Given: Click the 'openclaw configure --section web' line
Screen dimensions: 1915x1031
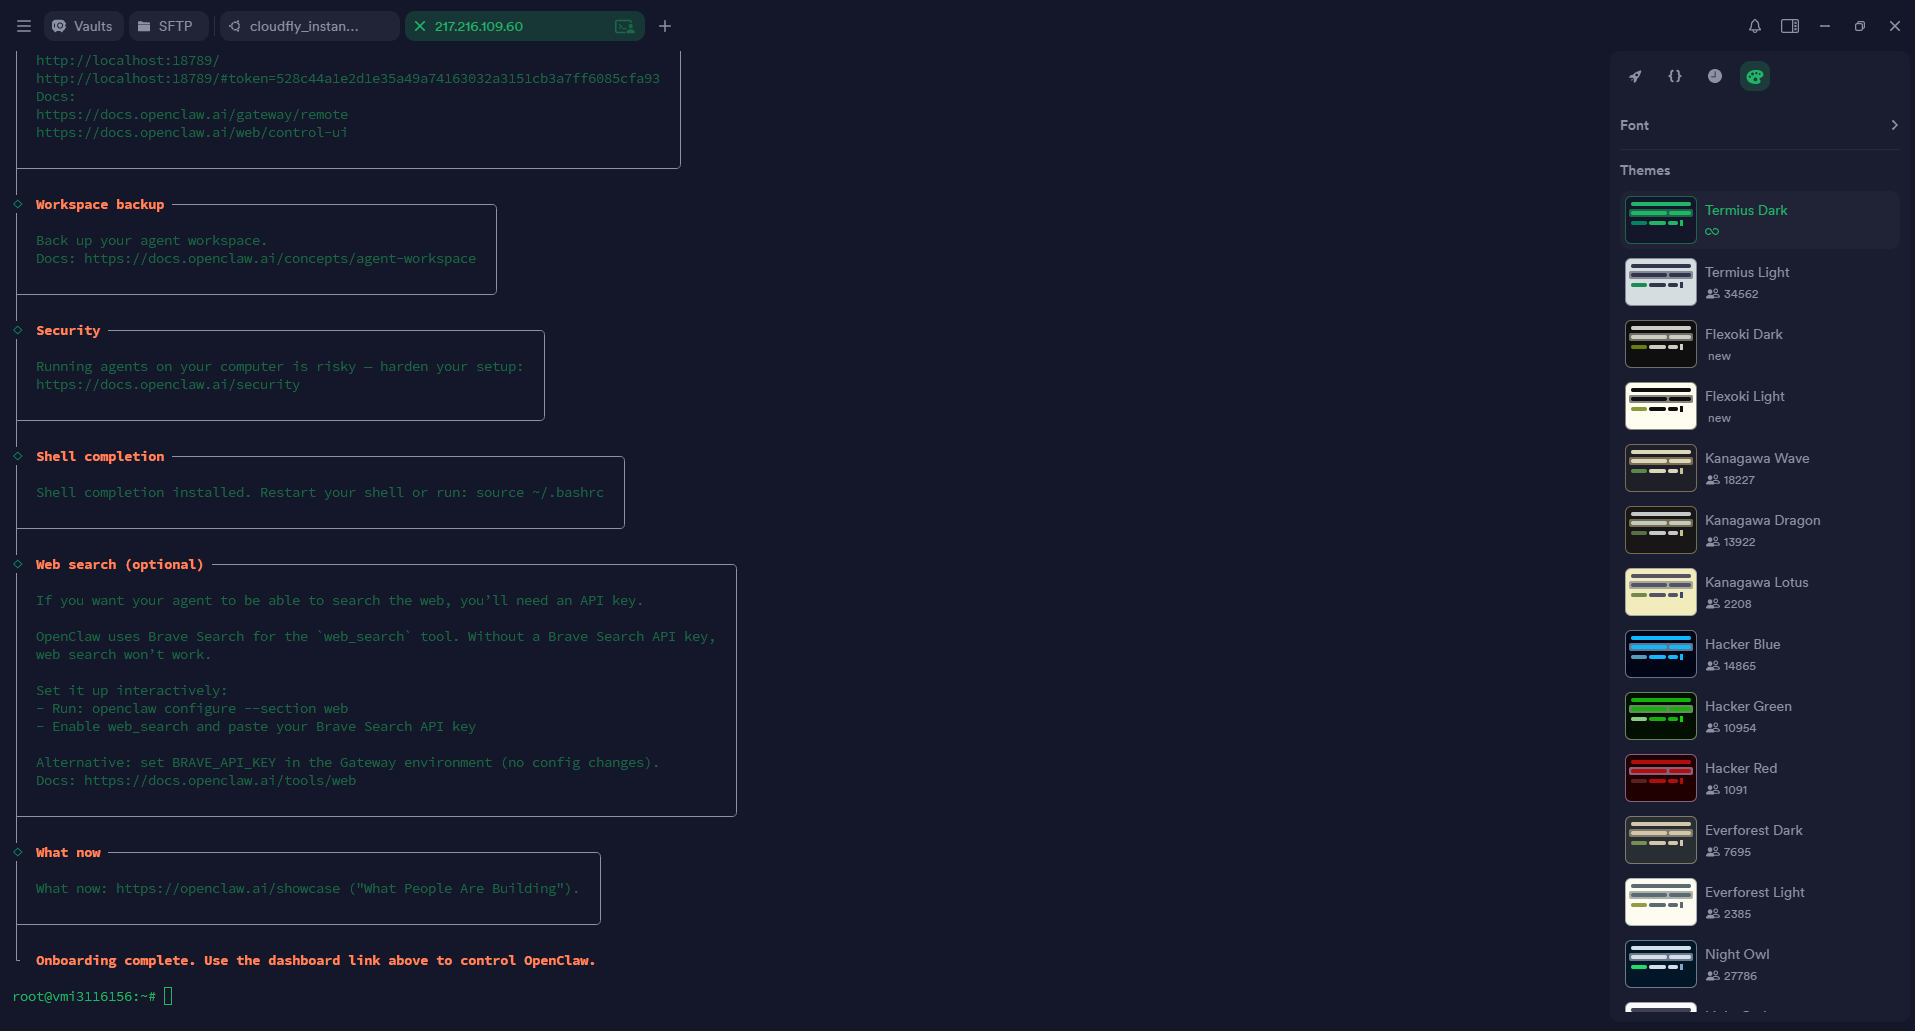Looking at the screenshot, I should pyautogui.click(x=192, y=708).
